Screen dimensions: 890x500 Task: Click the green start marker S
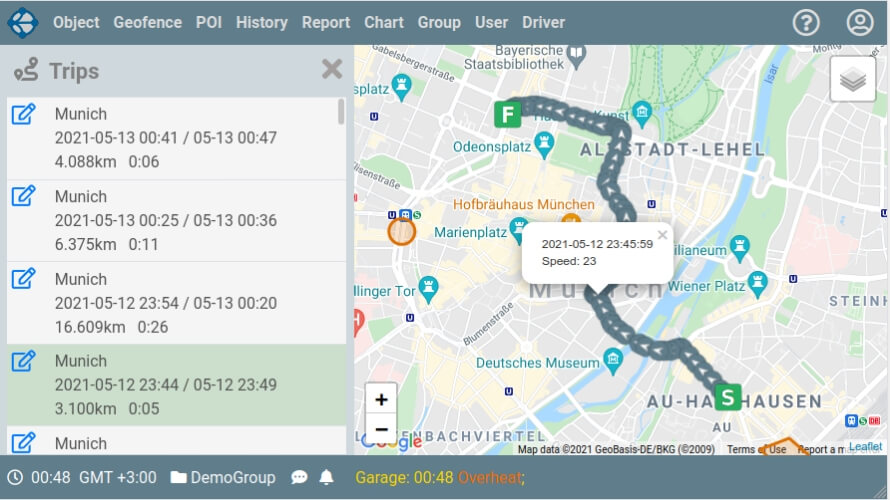pyautogui.click(x=728, y=397)
